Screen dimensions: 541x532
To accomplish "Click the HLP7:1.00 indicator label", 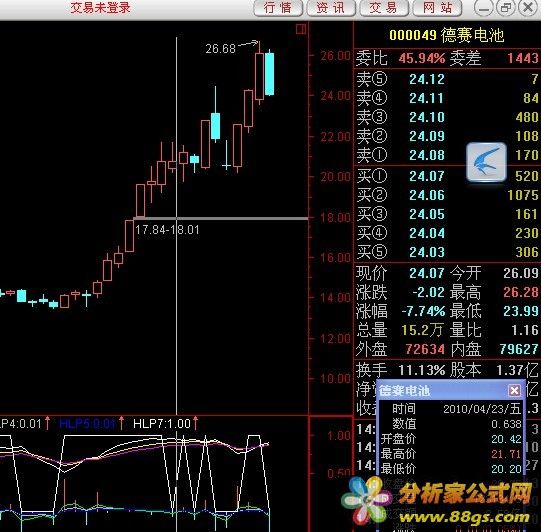I will coord(162,423).
